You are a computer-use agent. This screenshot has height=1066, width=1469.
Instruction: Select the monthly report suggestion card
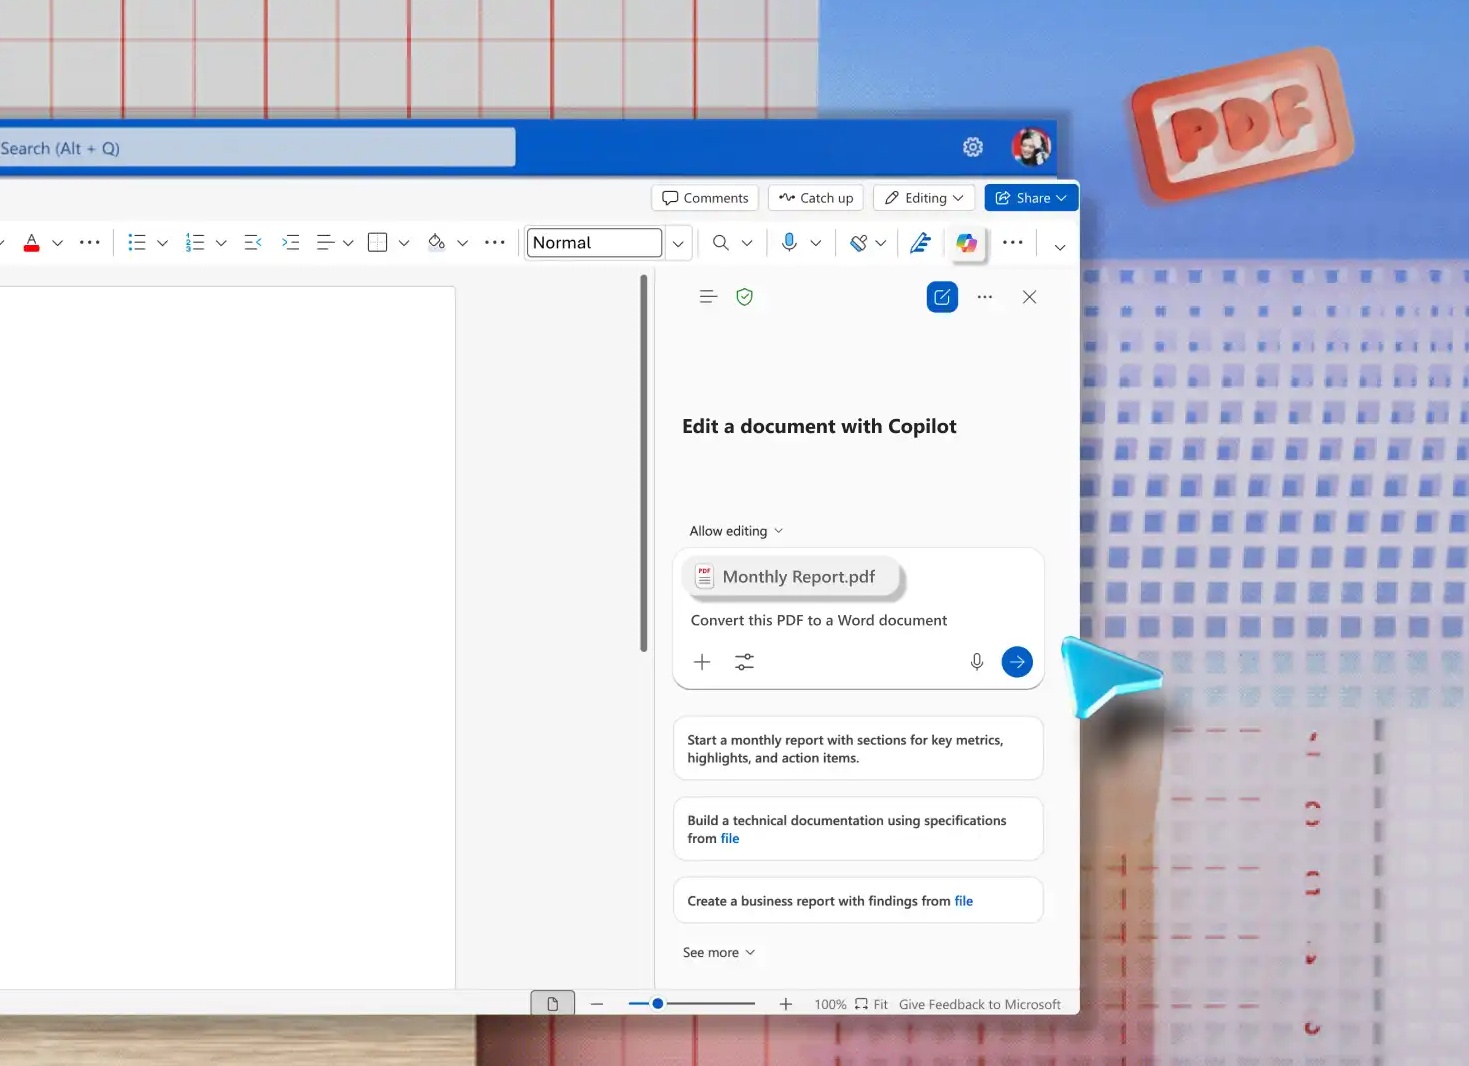(x=858, y=749)
